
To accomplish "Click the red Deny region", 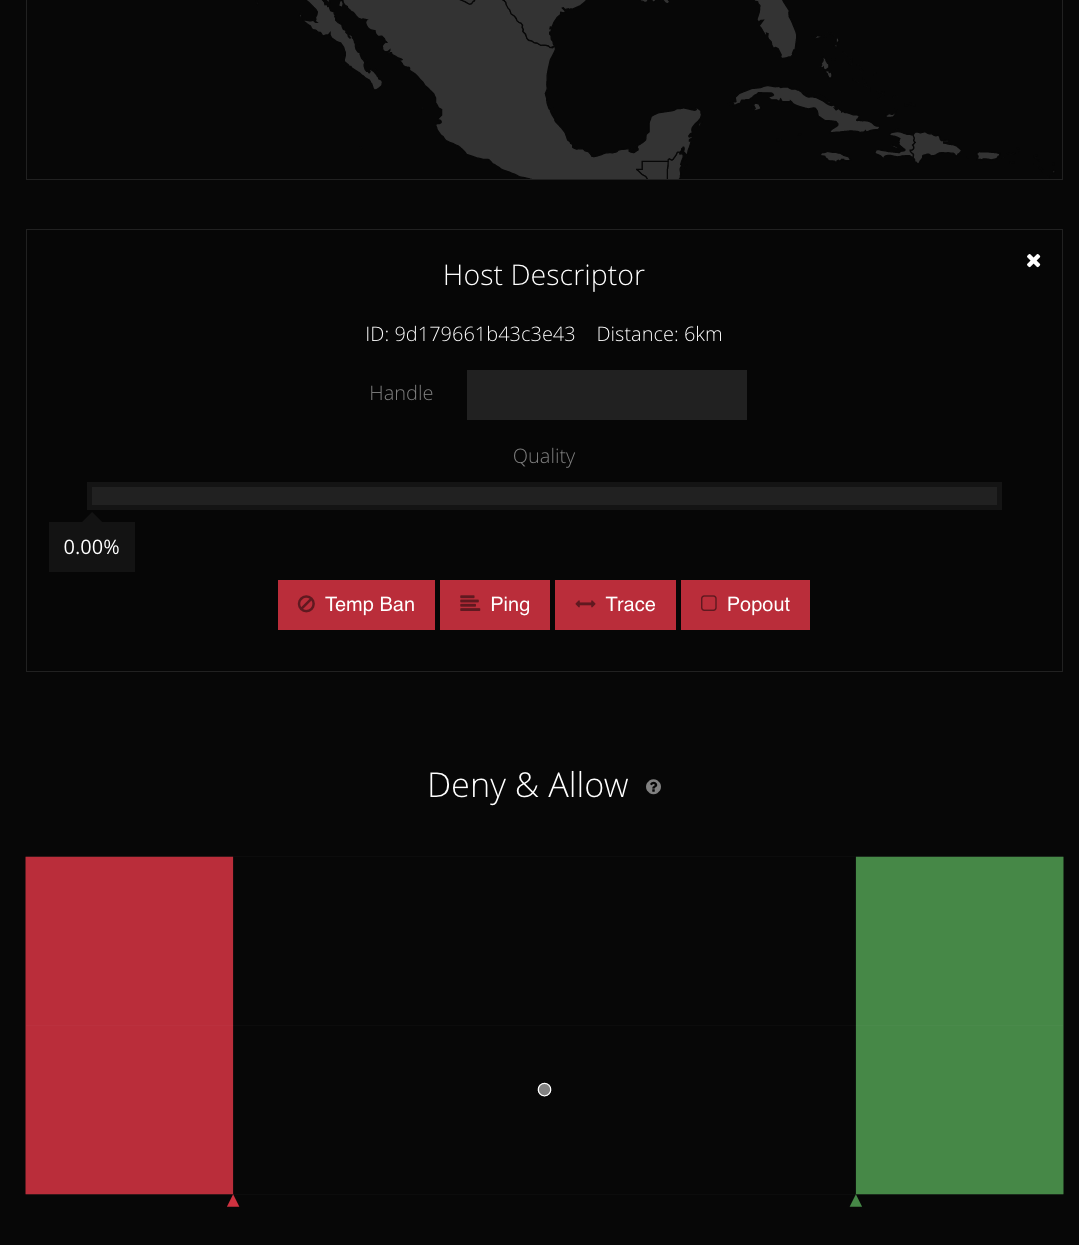I will 129,1025.
